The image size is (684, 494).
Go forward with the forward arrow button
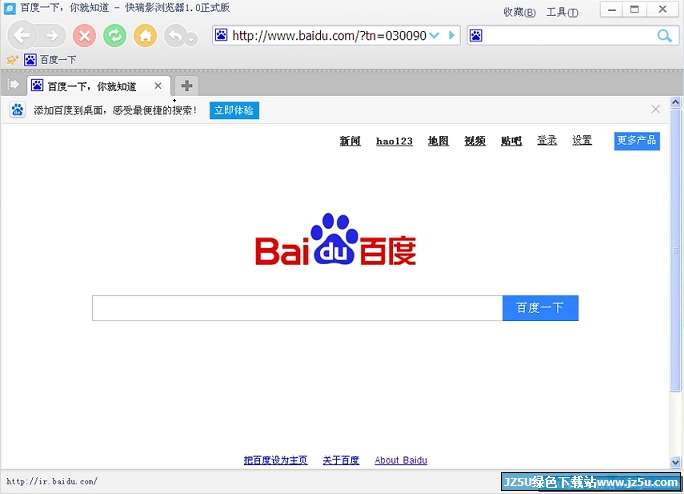(x=52, y=36)
